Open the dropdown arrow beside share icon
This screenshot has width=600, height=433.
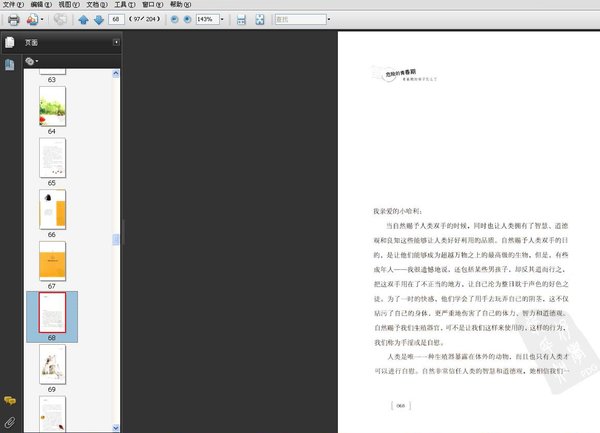(42, 20)
